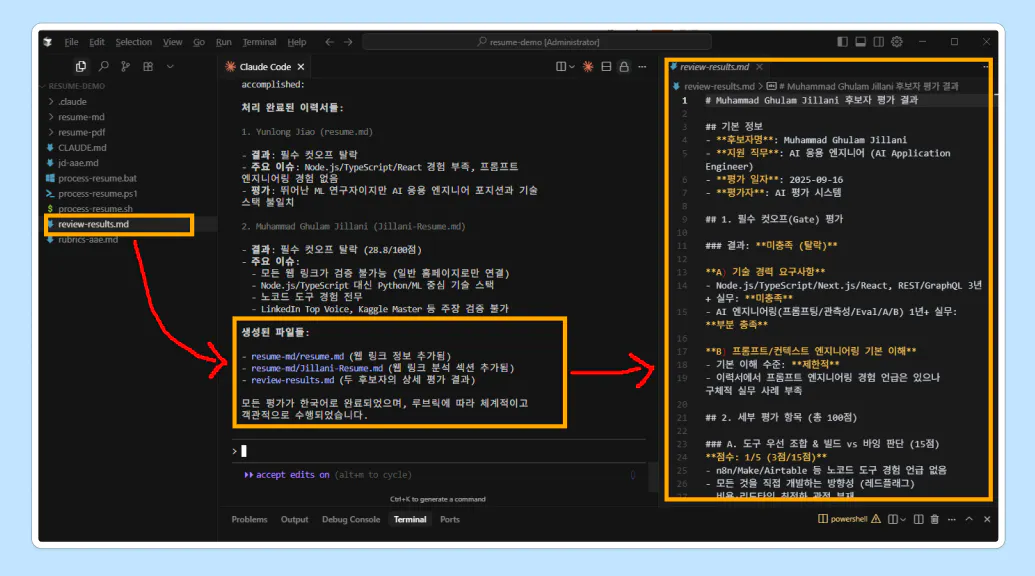Click the split rows icon in editor actions
Screen dimensions: 1035x576
coord(606,67)
